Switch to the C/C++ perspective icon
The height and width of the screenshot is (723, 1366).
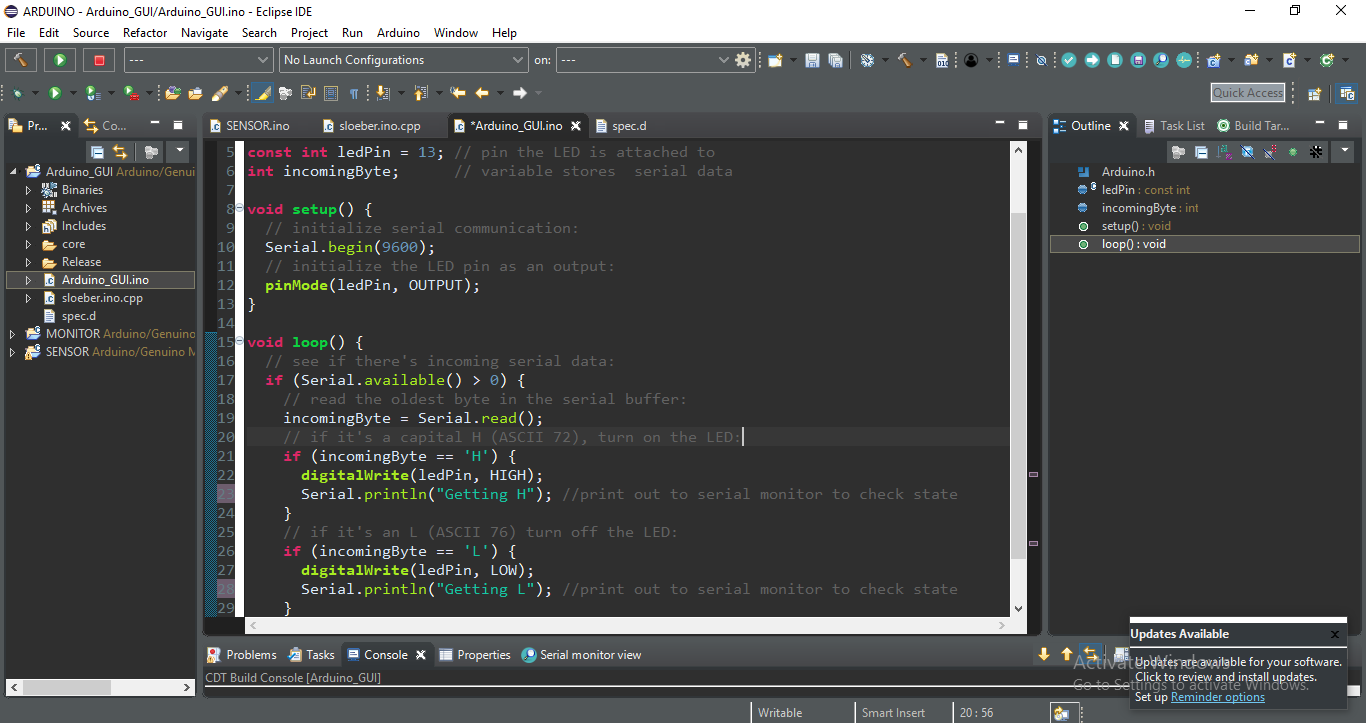pos(1347,93)
